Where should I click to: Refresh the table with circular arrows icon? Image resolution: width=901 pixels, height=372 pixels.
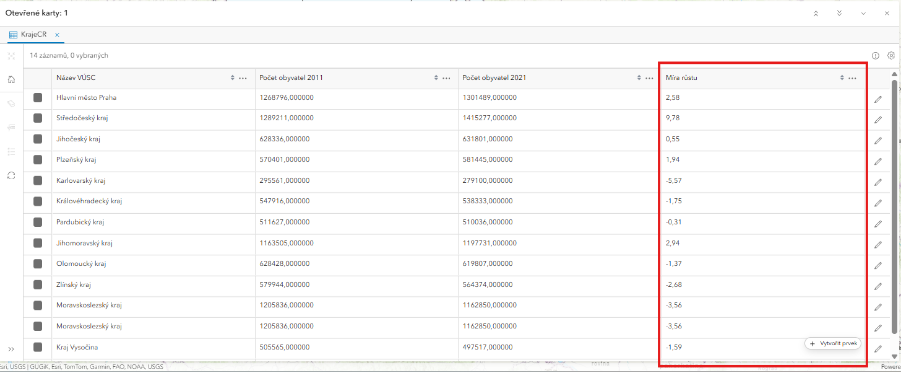11,175
